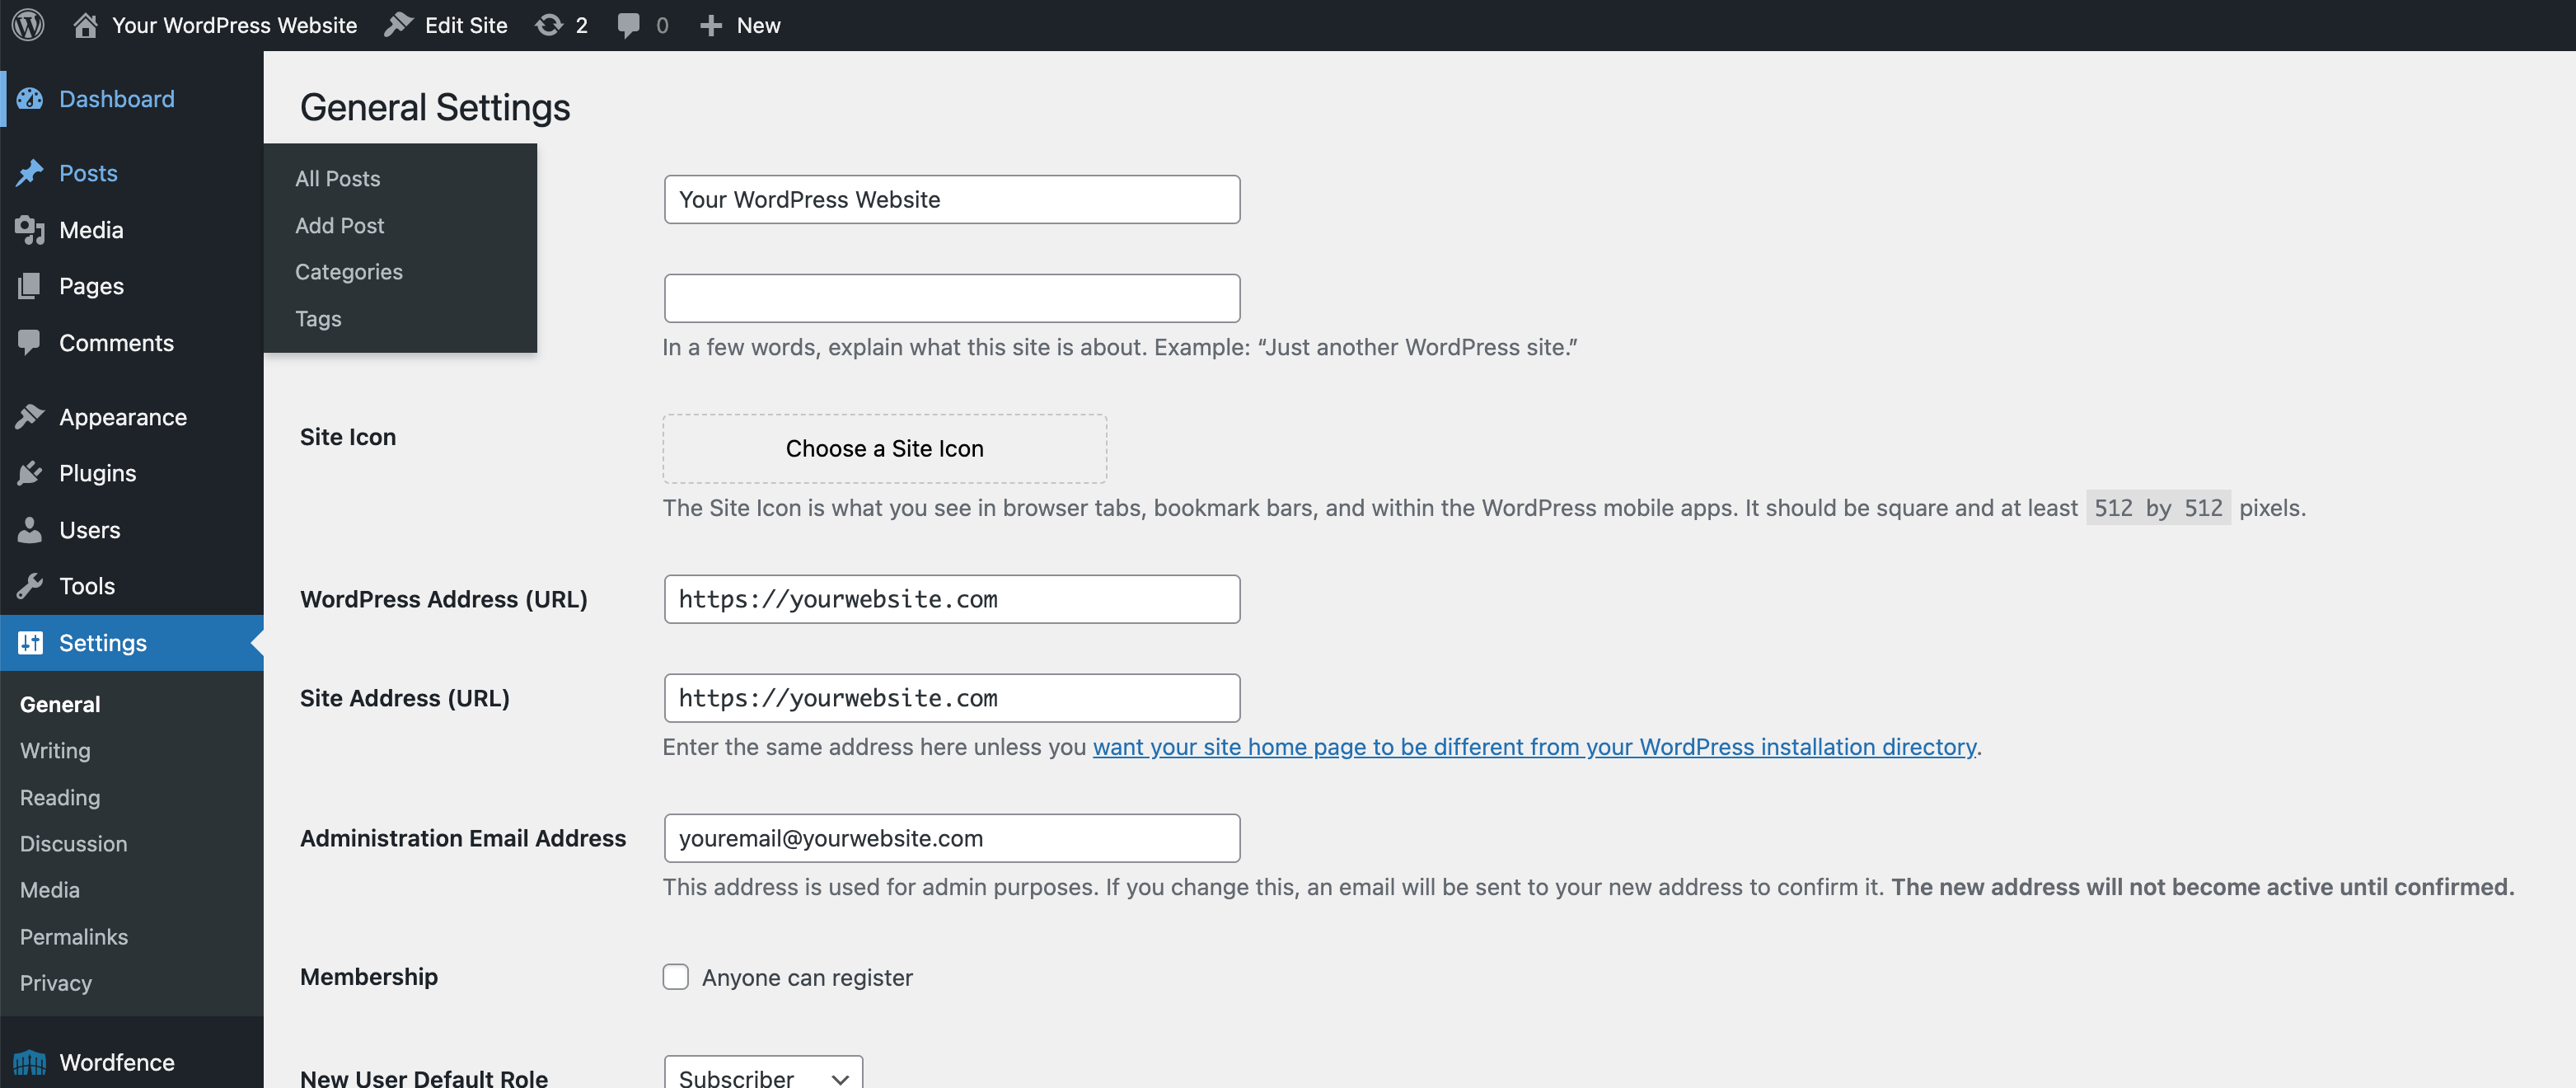The height and width of the screenshot is (1088, 2576).
Task: Open the Dashboard gauge icon
Action: click(30, 98)
